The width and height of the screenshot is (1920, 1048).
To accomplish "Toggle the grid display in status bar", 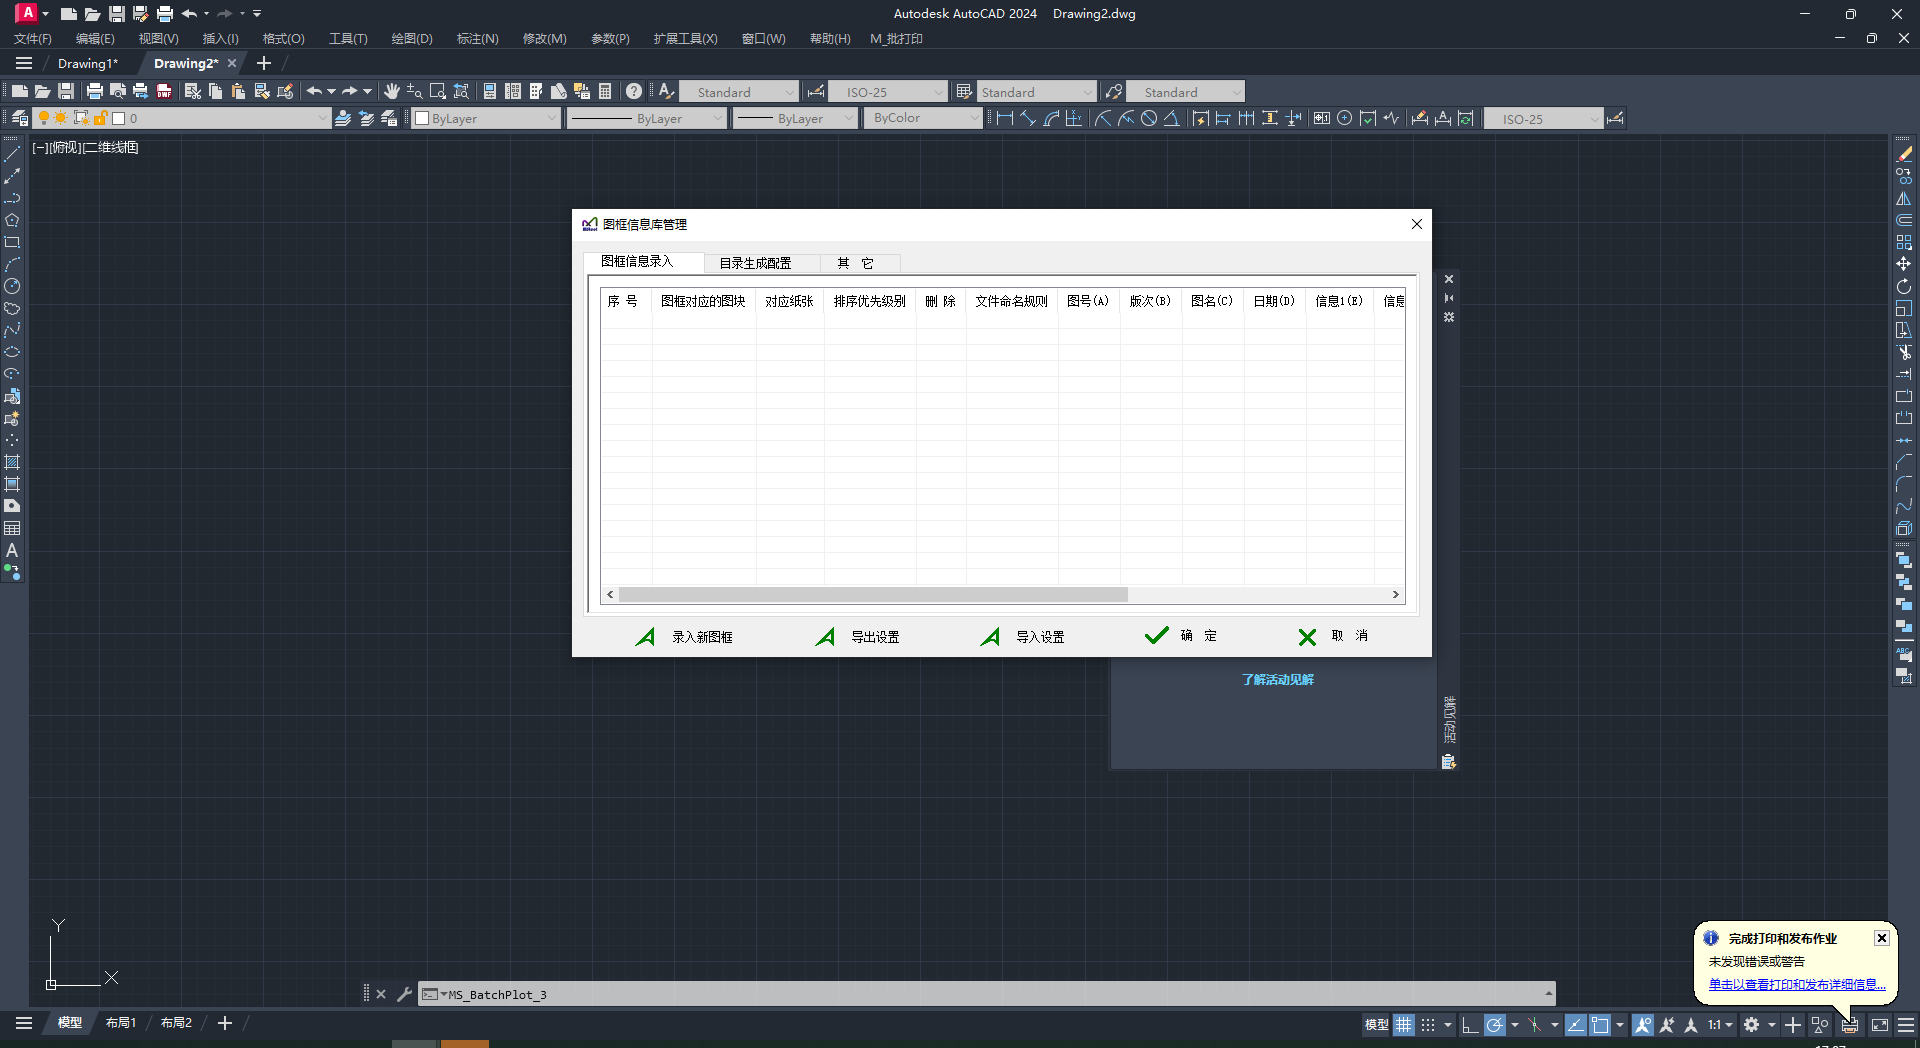I will pos(1404,1024).
